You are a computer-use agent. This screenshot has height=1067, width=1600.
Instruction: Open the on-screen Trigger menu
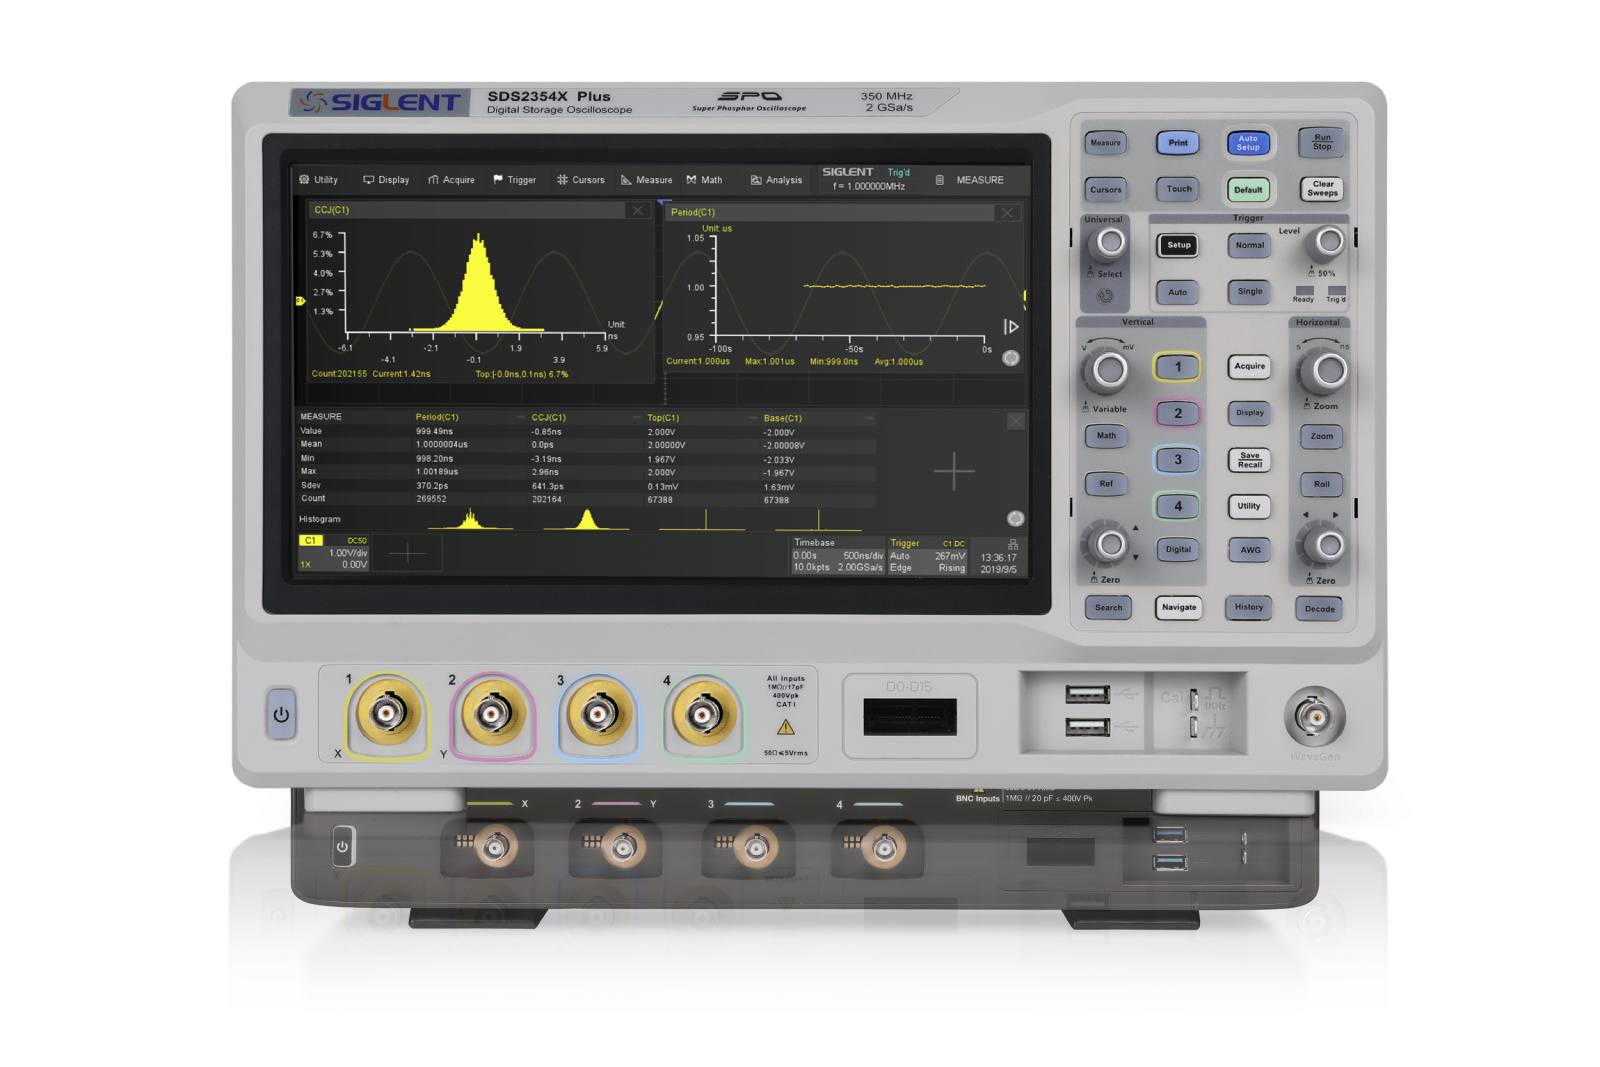pos(514,180)
